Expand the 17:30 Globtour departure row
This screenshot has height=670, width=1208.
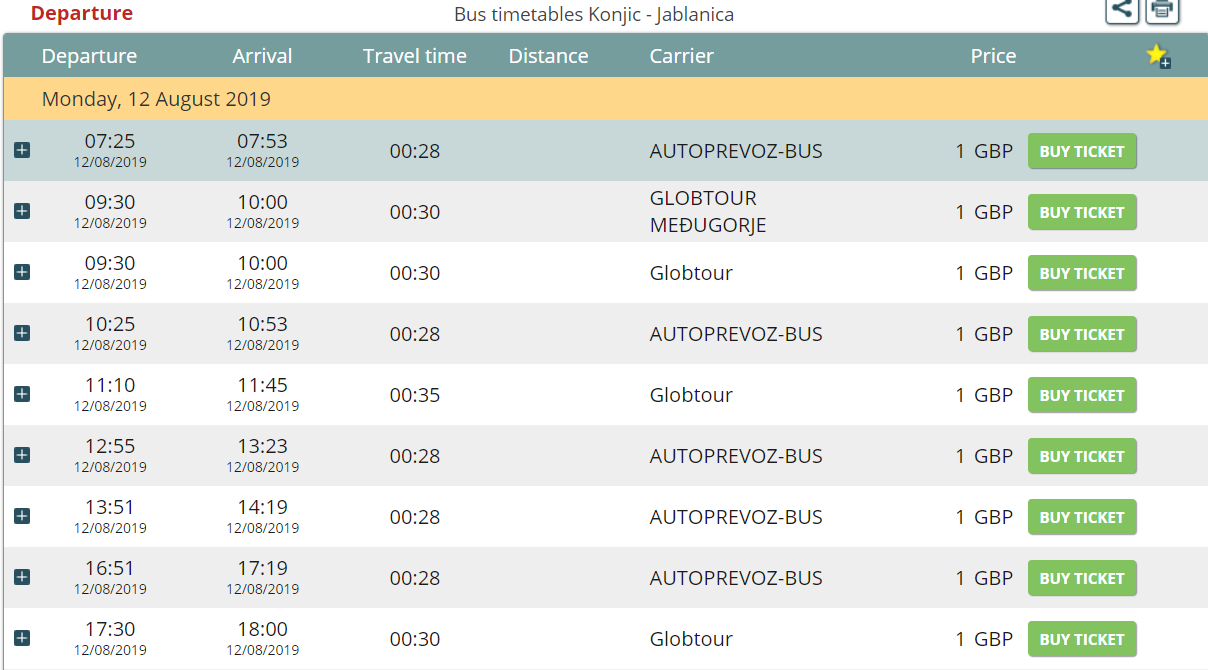tap(22, 638)
